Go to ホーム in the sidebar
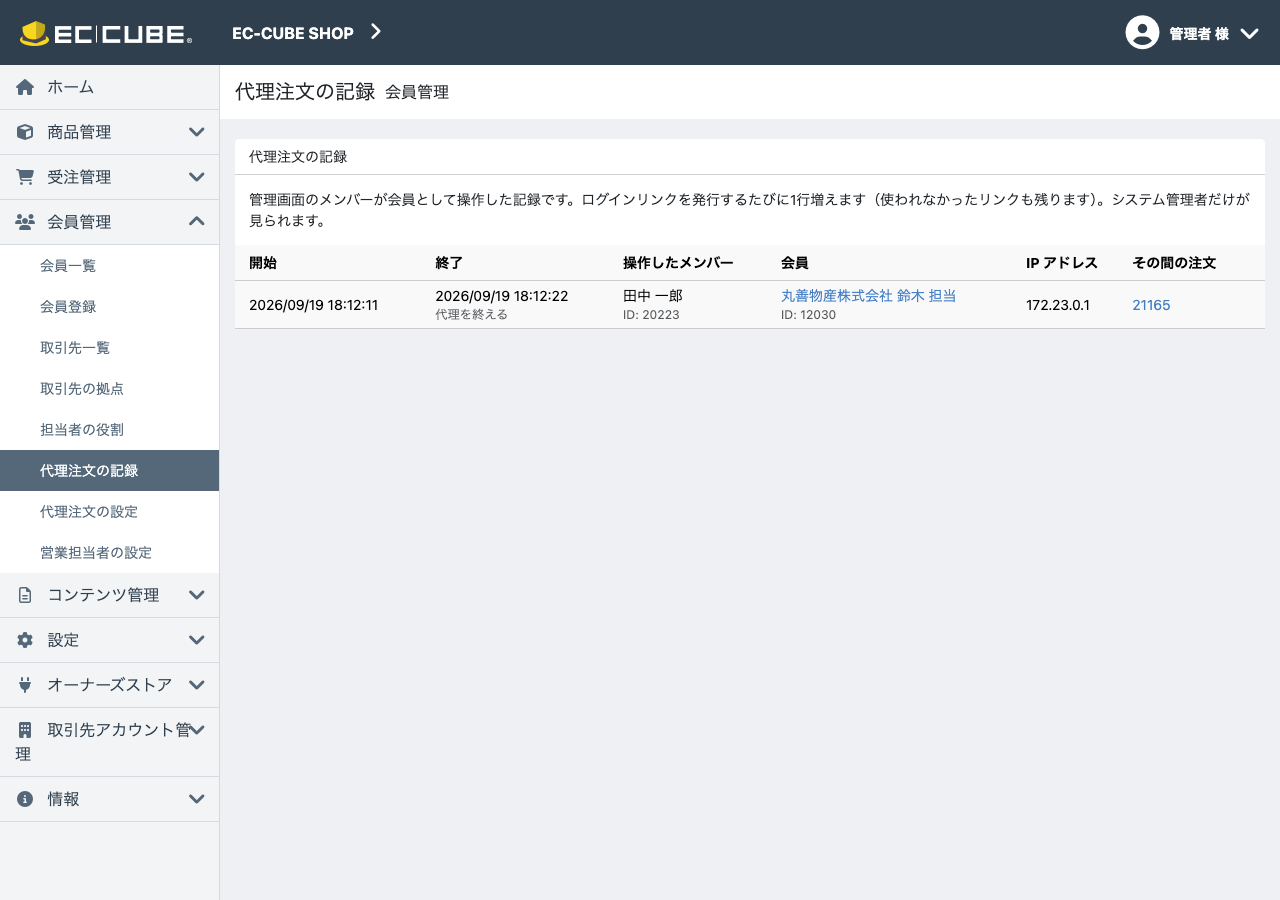The width and height of the screenshot is (1280, 900). pos(110,87)
